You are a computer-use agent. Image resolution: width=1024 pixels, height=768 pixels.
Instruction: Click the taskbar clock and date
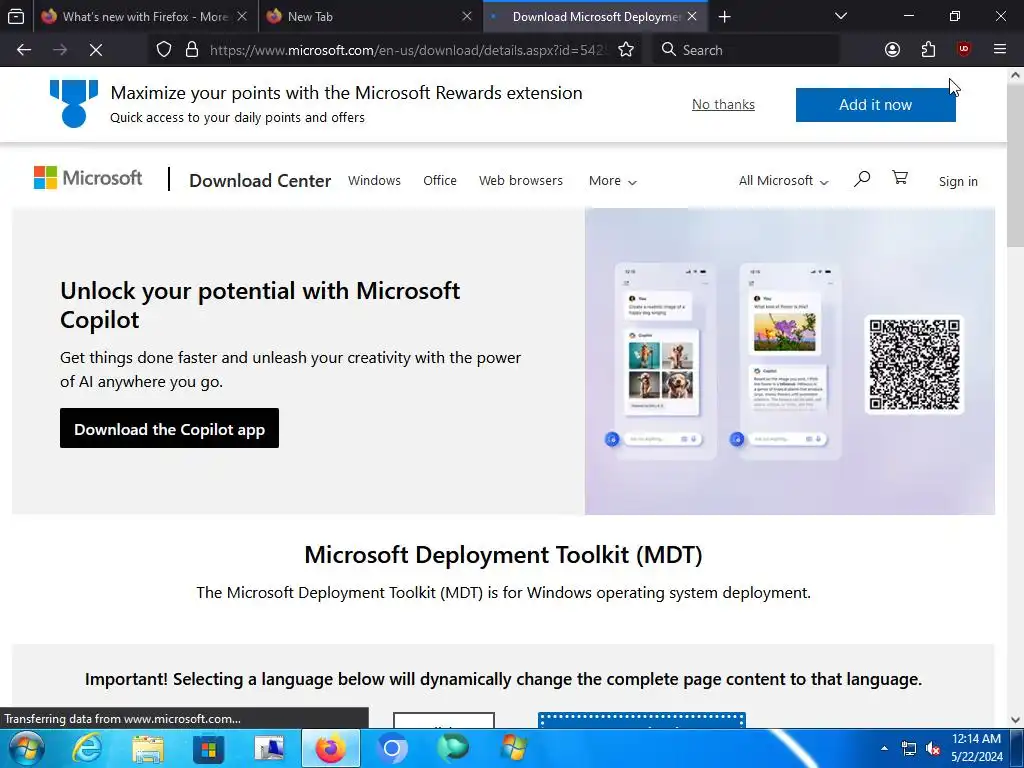976,748
